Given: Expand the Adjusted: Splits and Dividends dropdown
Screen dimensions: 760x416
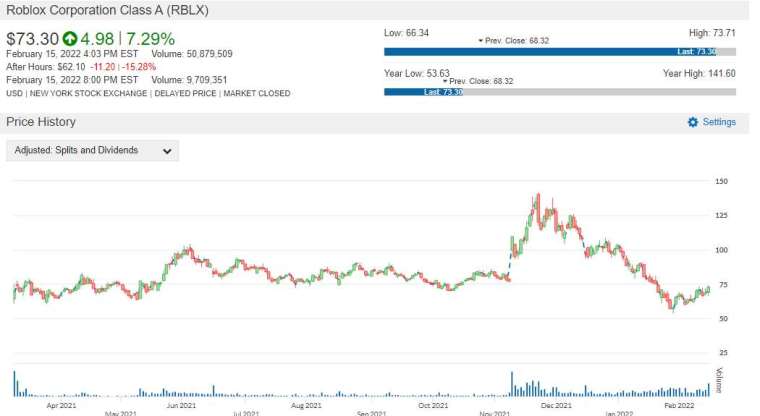Looking at the screenshot, I should click(93, 150).
